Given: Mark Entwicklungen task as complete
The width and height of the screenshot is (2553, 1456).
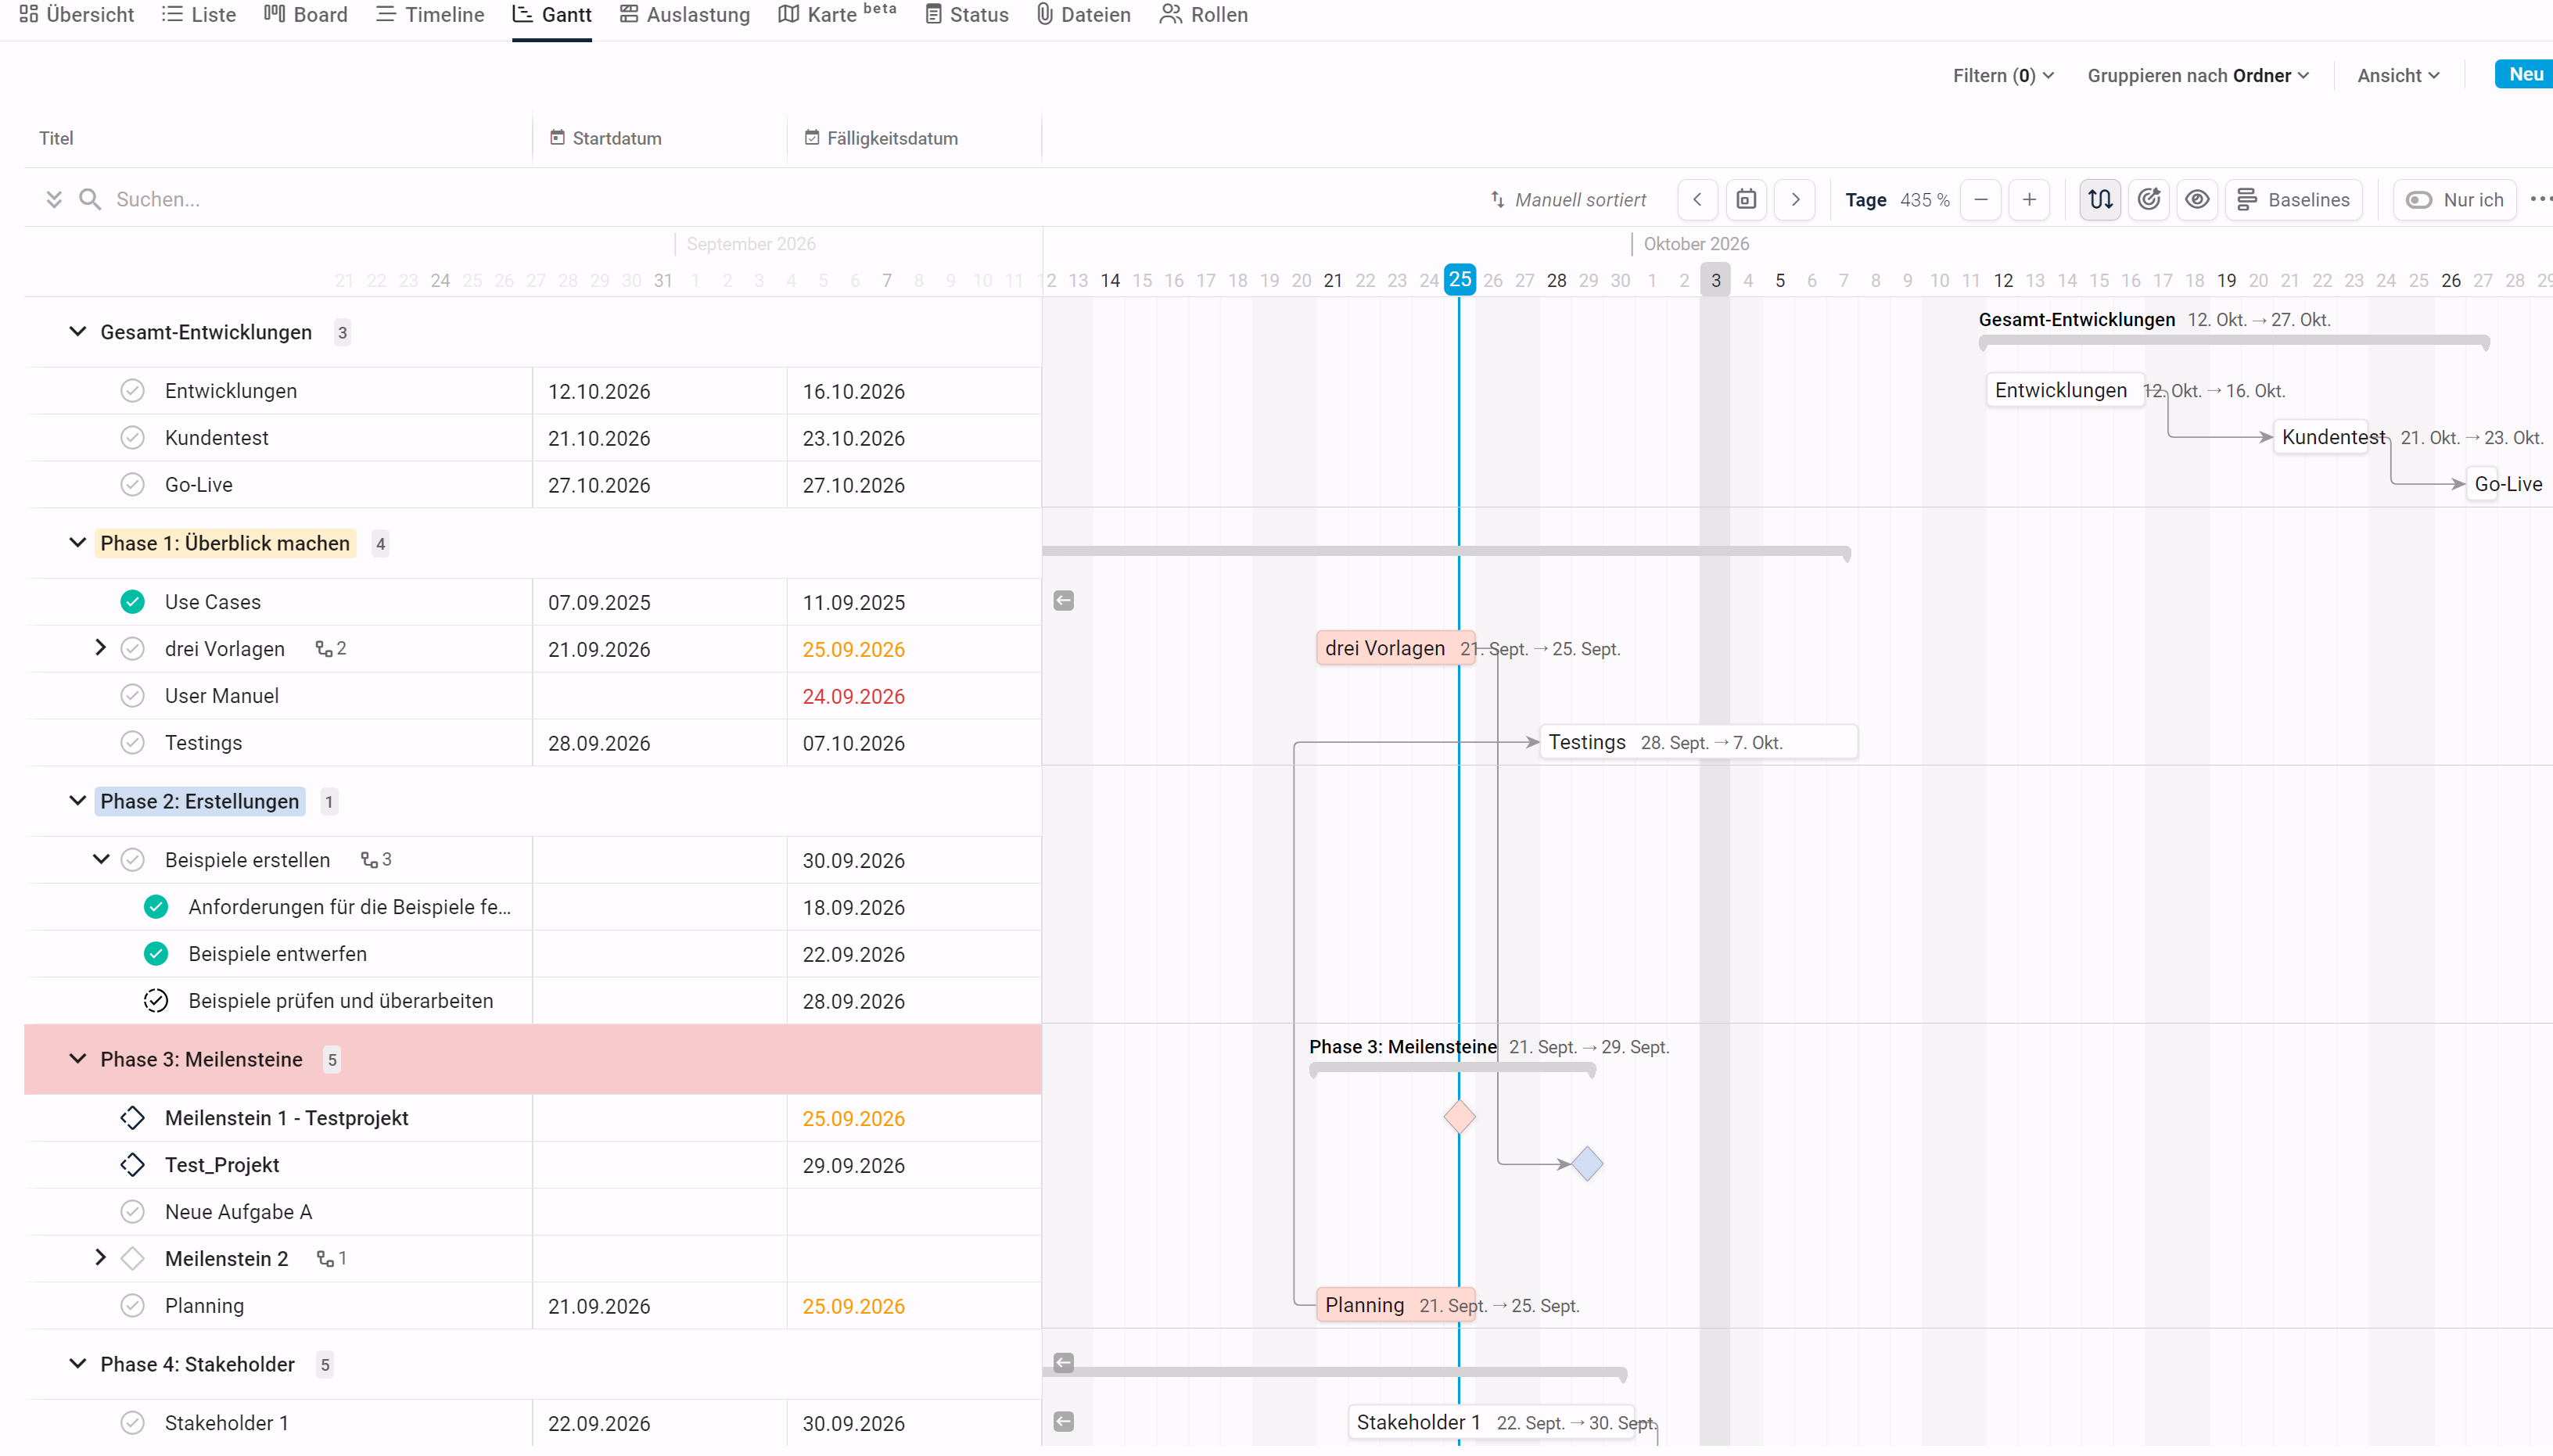Looking at the screenshot, I should click(x=132, y=391).
